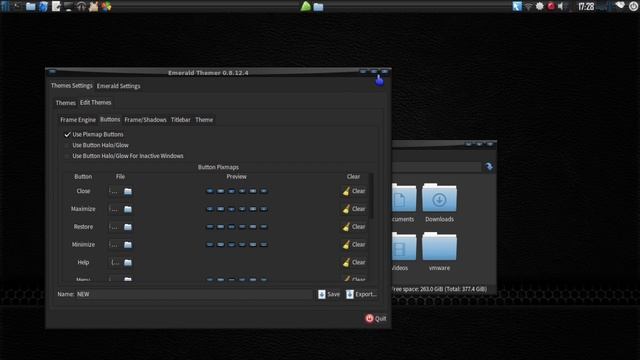The width and height of the screenshot is (640, 360).
Task: Click the Button Pixmaps list scrollbar
Action: (x=371, y=196)
